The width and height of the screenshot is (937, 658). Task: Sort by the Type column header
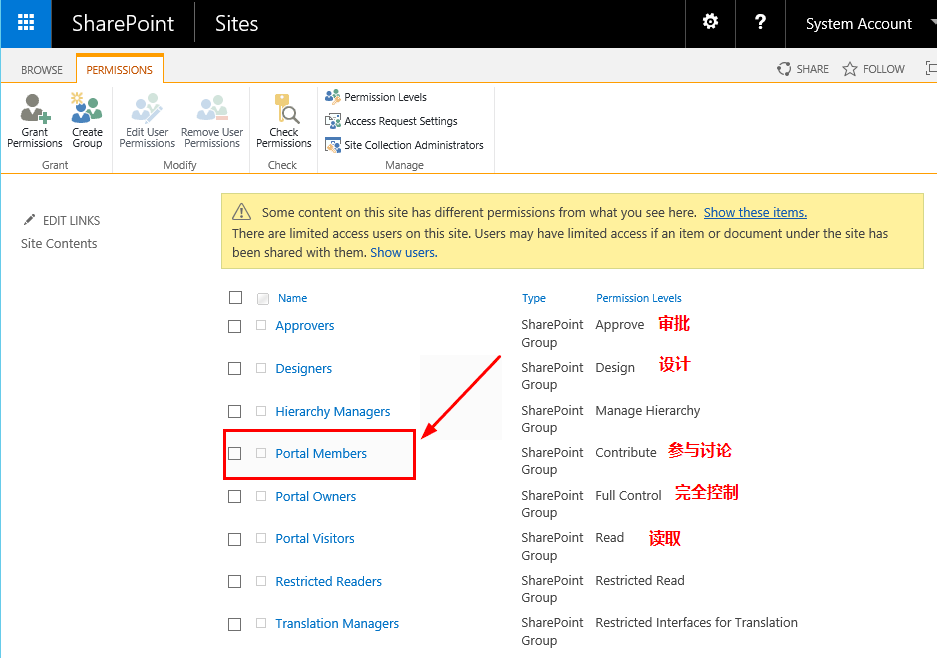click(534, 298)
